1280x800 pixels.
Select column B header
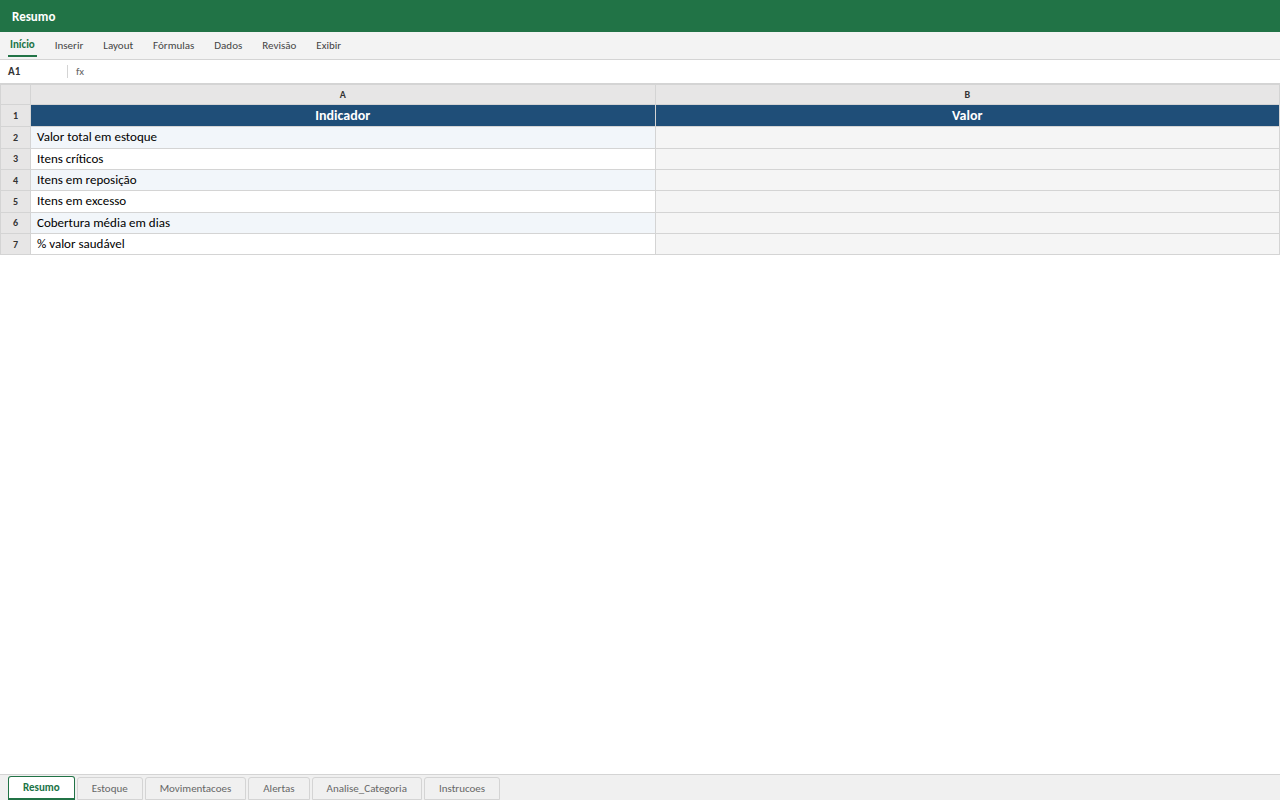point(967,95)
